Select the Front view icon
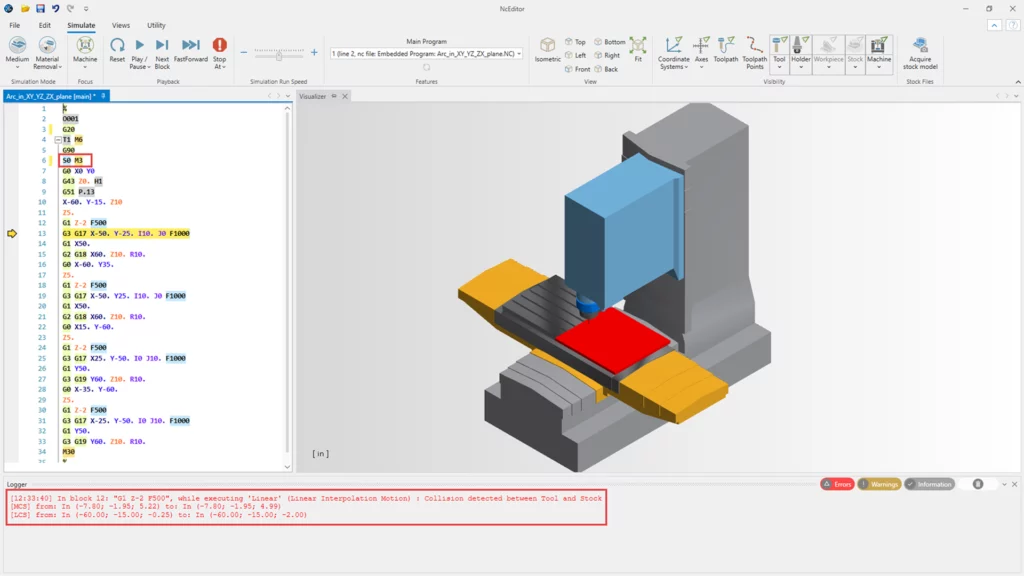1024x576 pixels. click(x=570, y=69)
